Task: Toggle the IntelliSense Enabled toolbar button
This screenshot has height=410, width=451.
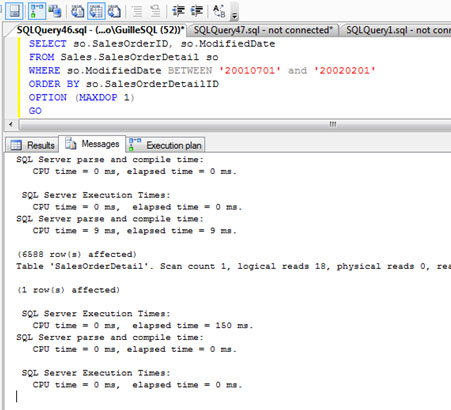Action: click(x=15, y=11)
